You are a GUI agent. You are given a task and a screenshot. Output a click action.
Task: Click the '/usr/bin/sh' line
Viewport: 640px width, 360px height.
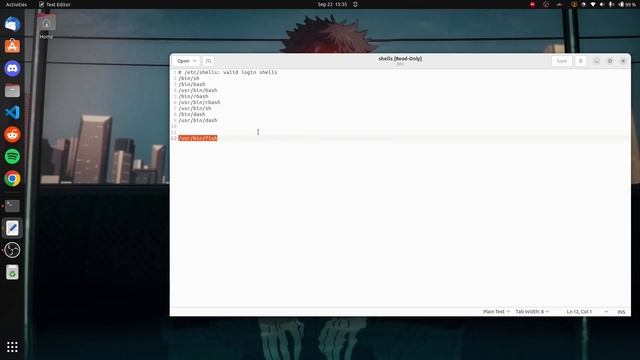coord(195,108)
